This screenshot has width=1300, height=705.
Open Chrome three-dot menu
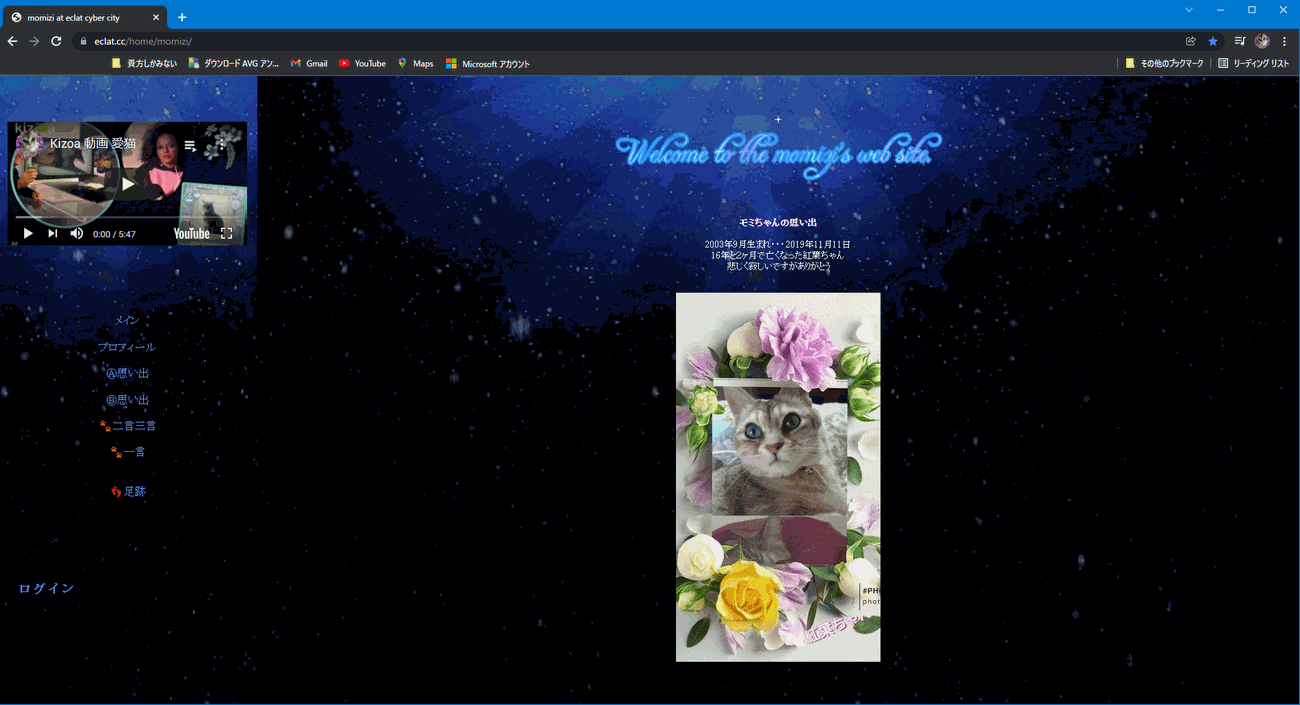[1284, 41]
